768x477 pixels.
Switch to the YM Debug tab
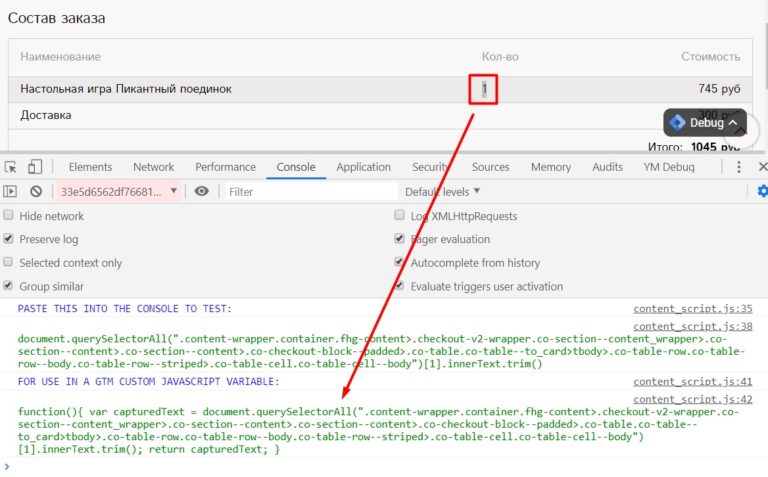669,167
